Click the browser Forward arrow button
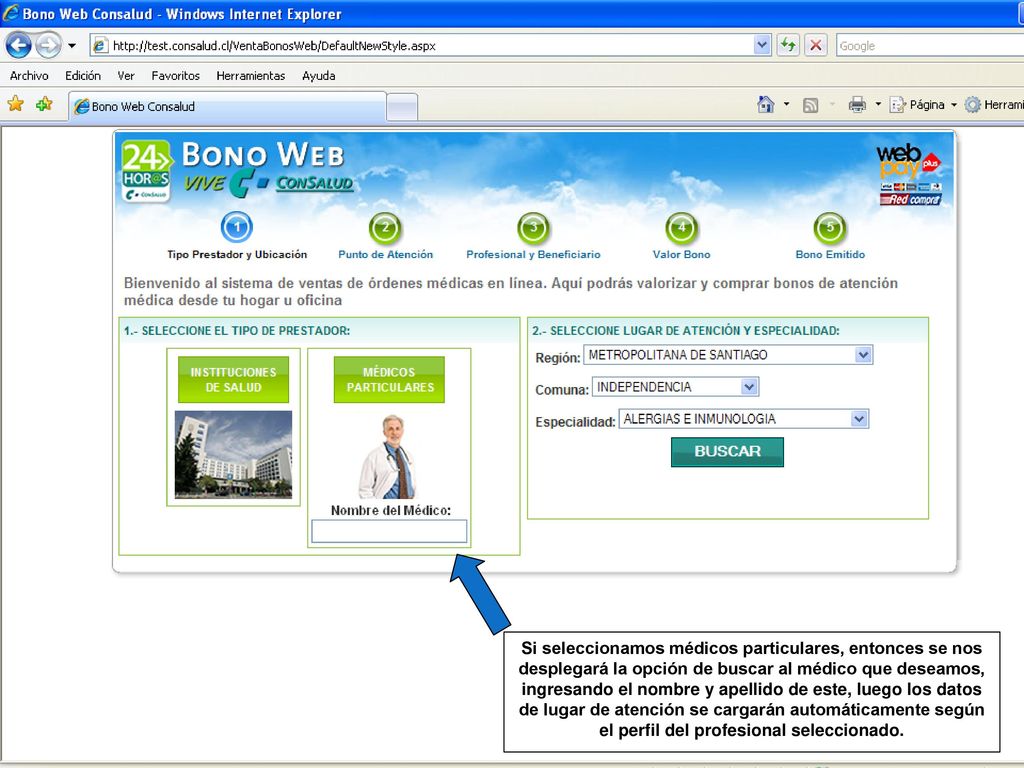This screenshot has height=768, width=1024. click(48, 46)
